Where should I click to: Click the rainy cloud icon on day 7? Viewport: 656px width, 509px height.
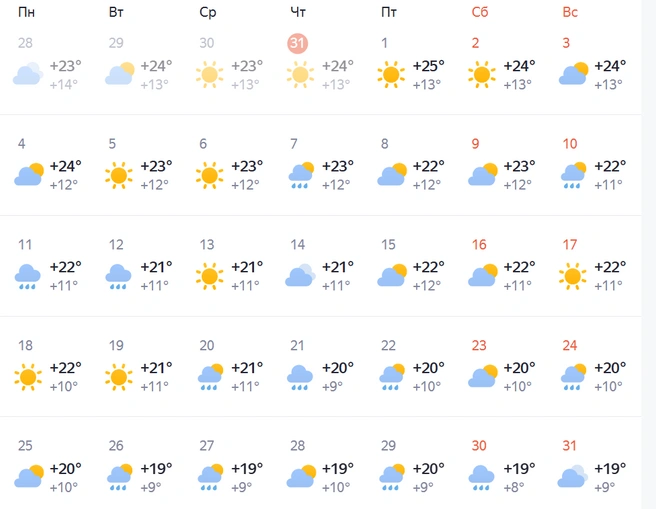[301, 175]
